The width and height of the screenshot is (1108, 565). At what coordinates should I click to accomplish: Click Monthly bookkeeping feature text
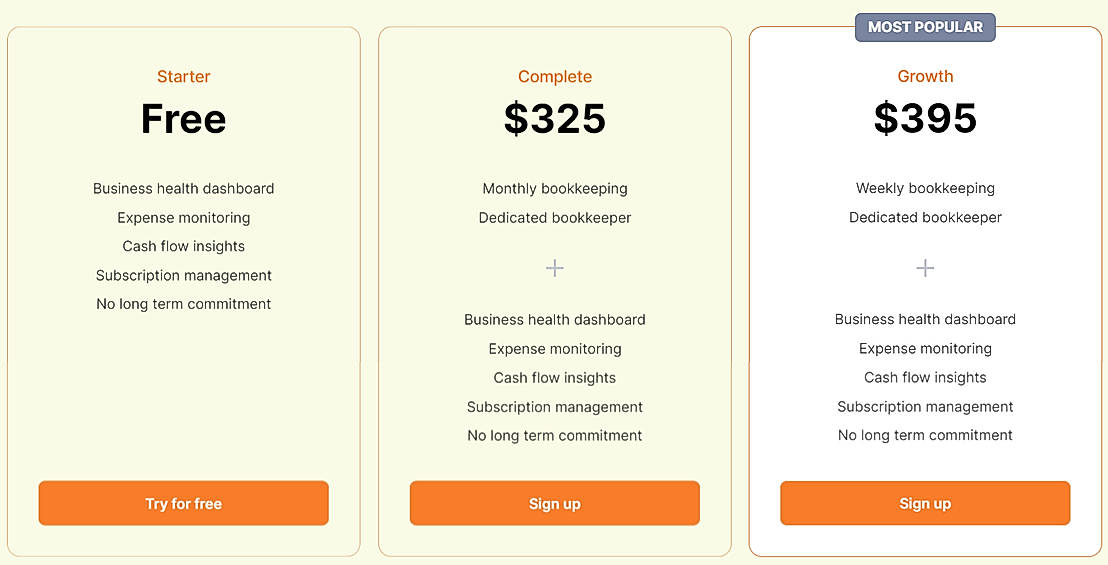(555, 188)
